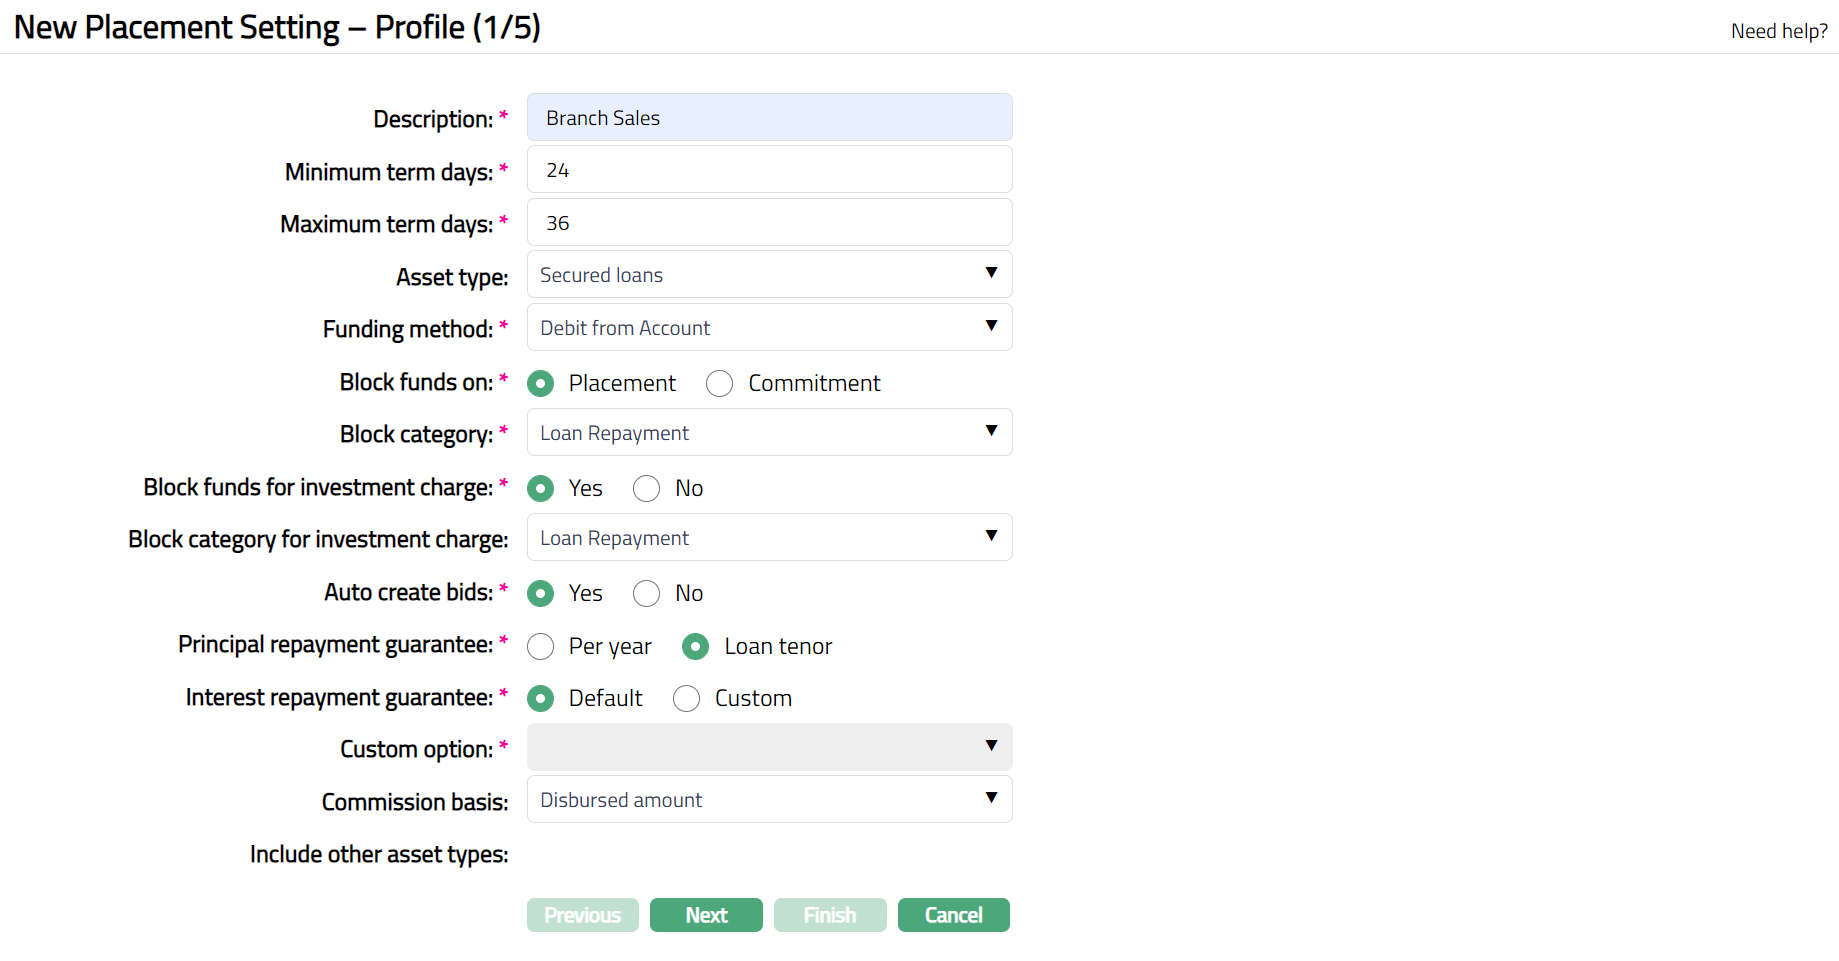Focus the Description text field
The height and width of the screenshot is (961, 1839).
(x=769, y=118)
